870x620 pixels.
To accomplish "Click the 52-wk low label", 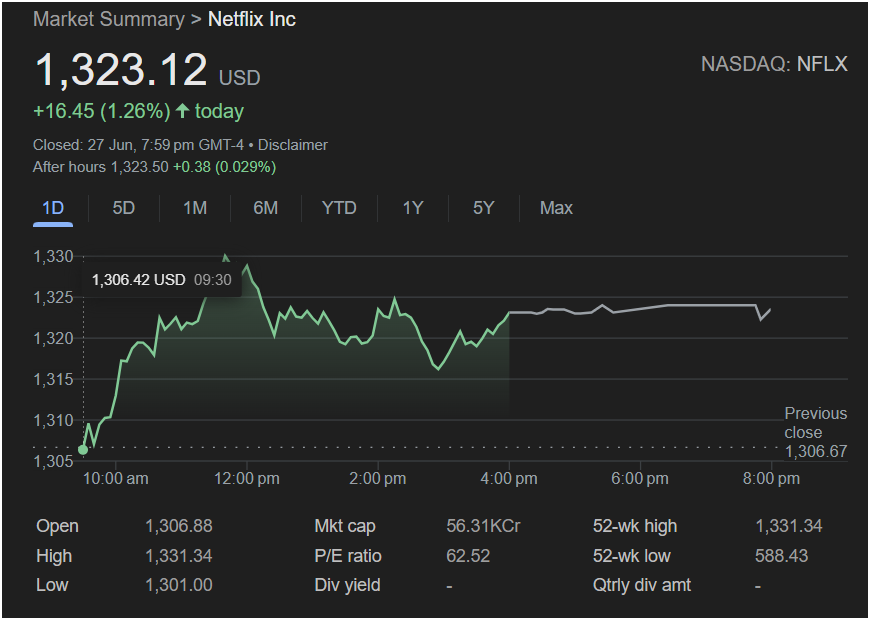I will (x=631, y=556).
